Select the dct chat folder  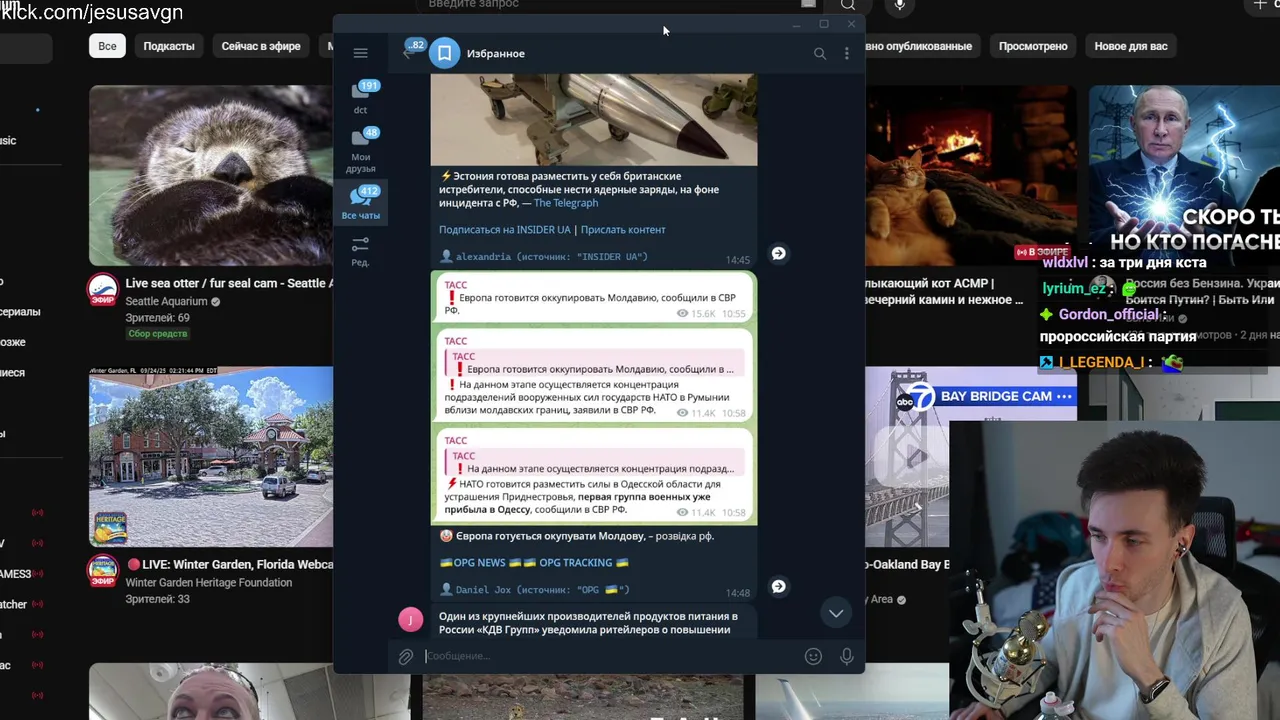[361, 98]
